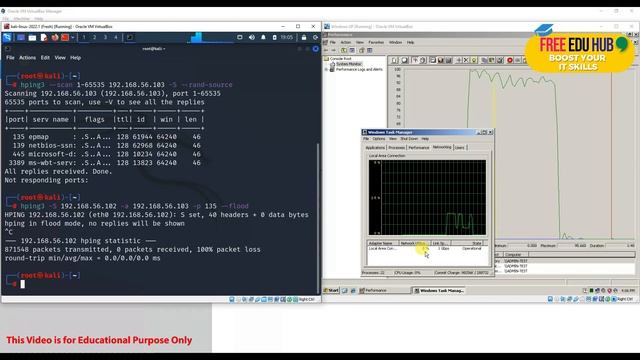Expand Performance Logs and Alerts node
Image resolution: width=640 pixels, height=360 pixels.
(x=326, y=69)
